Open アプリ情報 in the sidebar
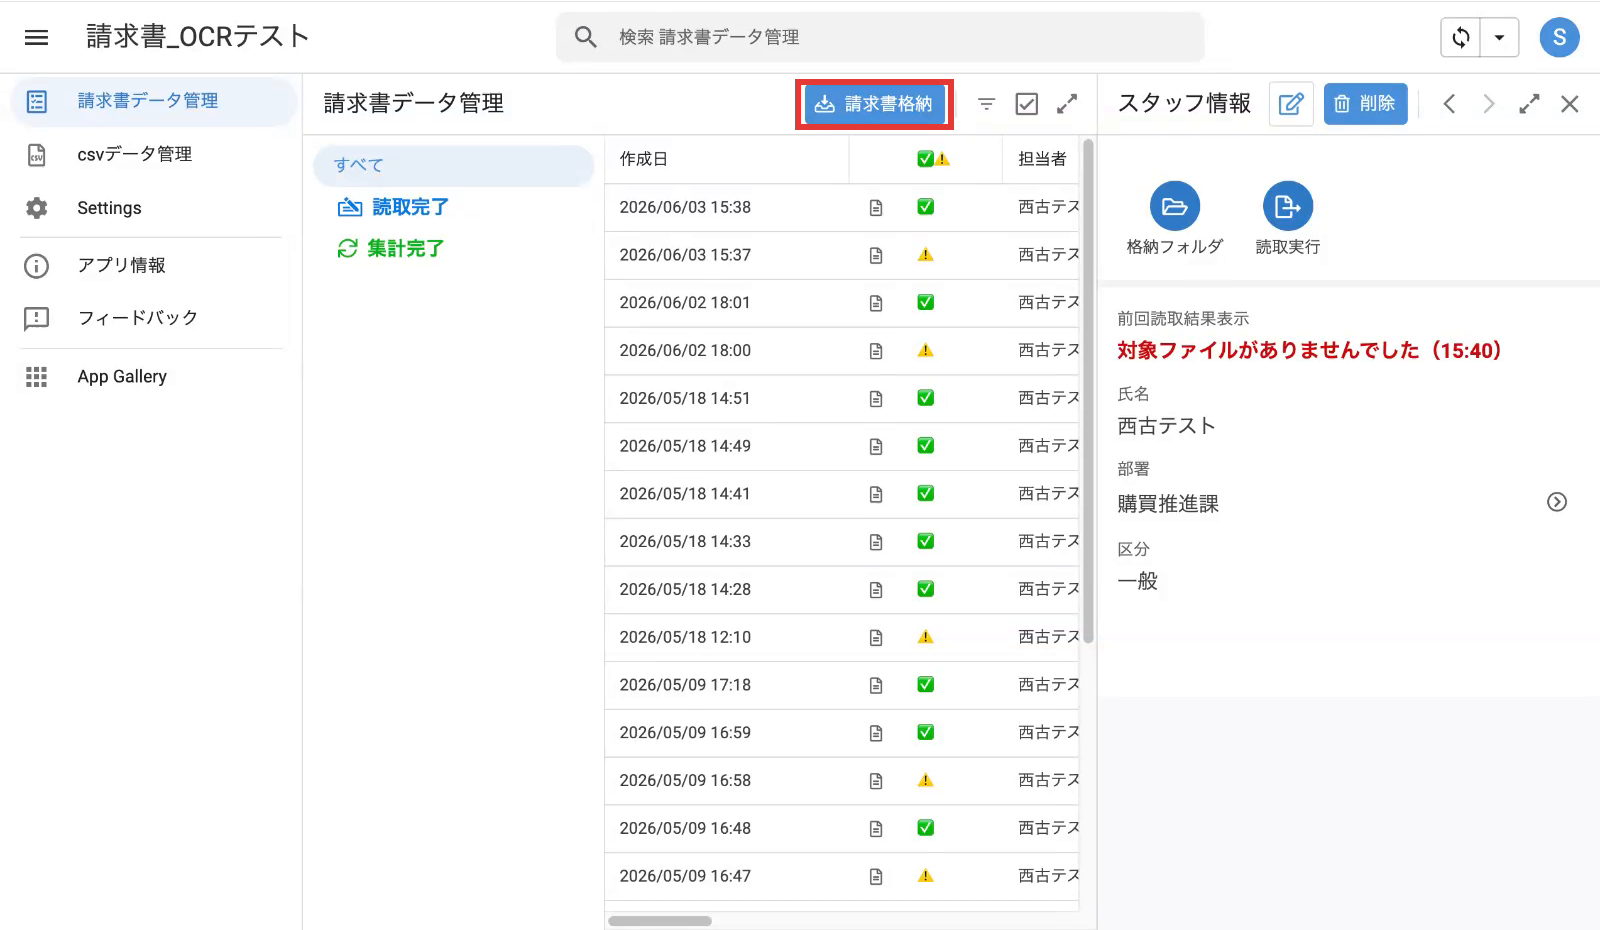This screenshot has width=1600, height=930. coord(154,265)
